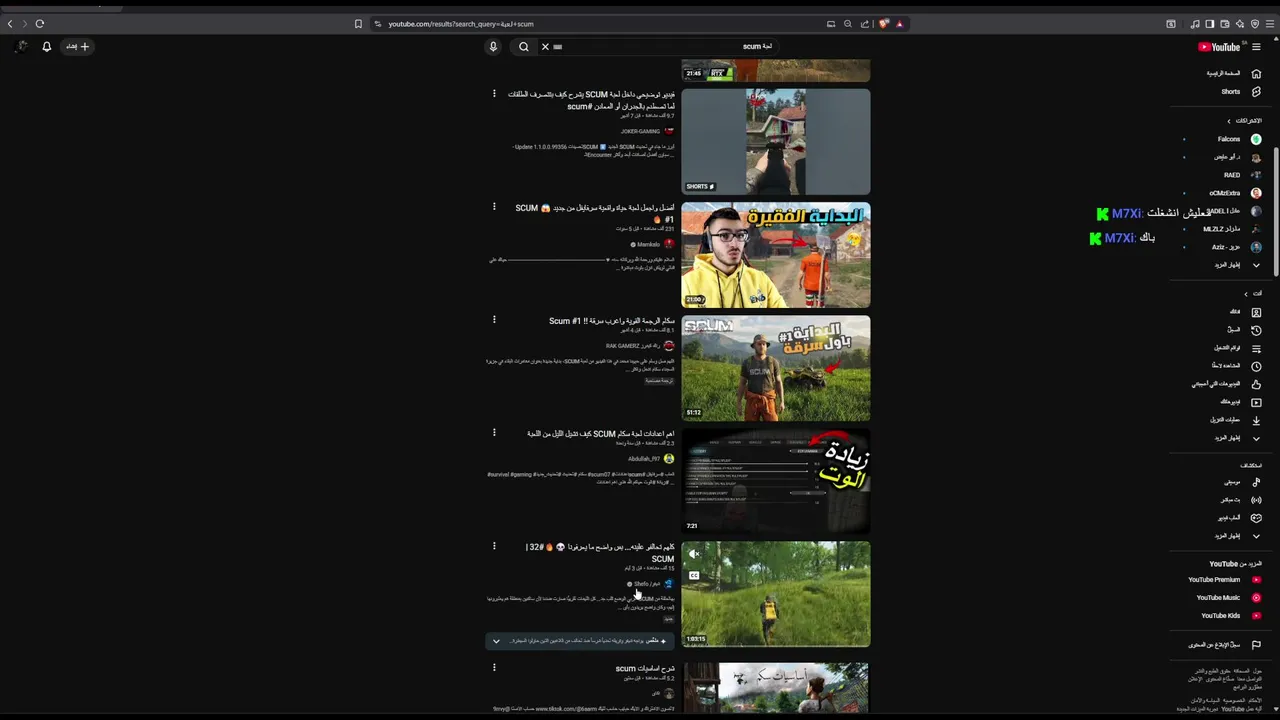Open options for the #32 SCUM video

click(x=494, y=546)
